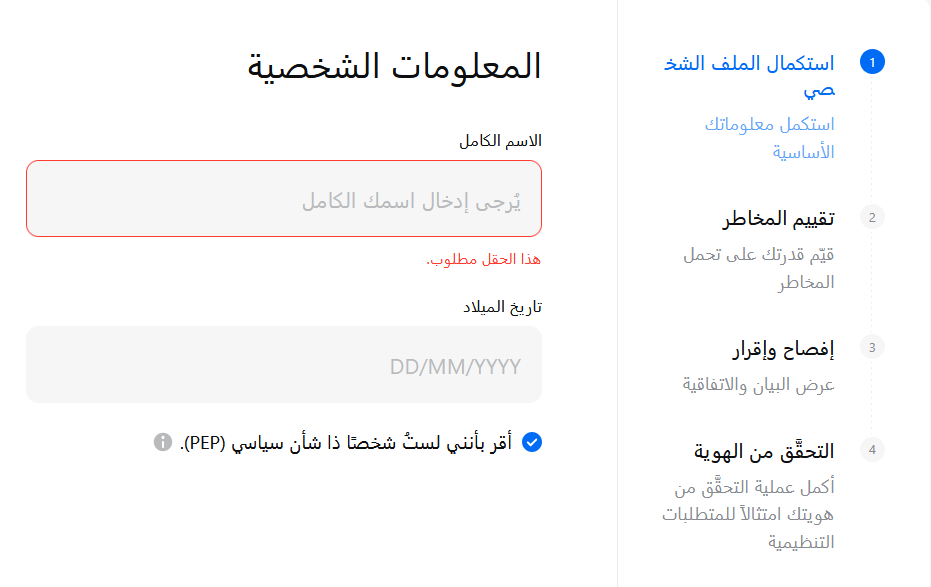The width and height of the screenshot is (931, 587).
Task: Open the 'إفصاح وإقرار' step
Action: pyautogui.click(x=783, y=349)
